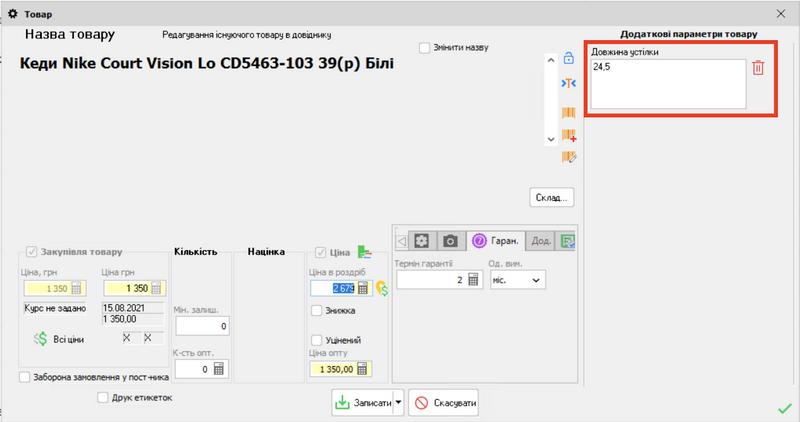
Task: Click the blue padlock icon
Action: tap(568, 59)
